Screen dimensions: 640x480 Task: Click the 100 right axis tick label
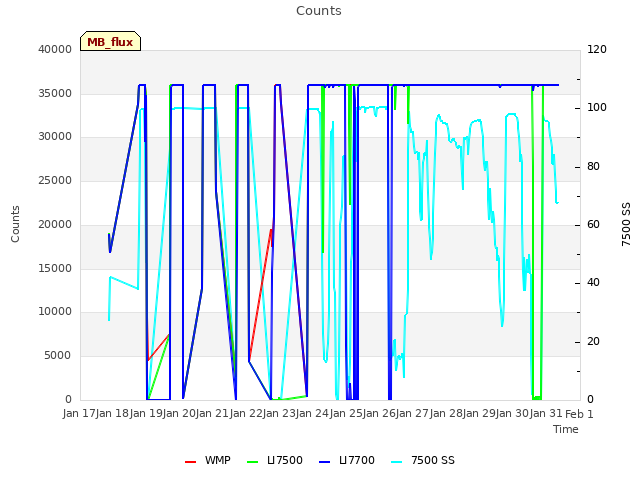(x=597, y=108)
